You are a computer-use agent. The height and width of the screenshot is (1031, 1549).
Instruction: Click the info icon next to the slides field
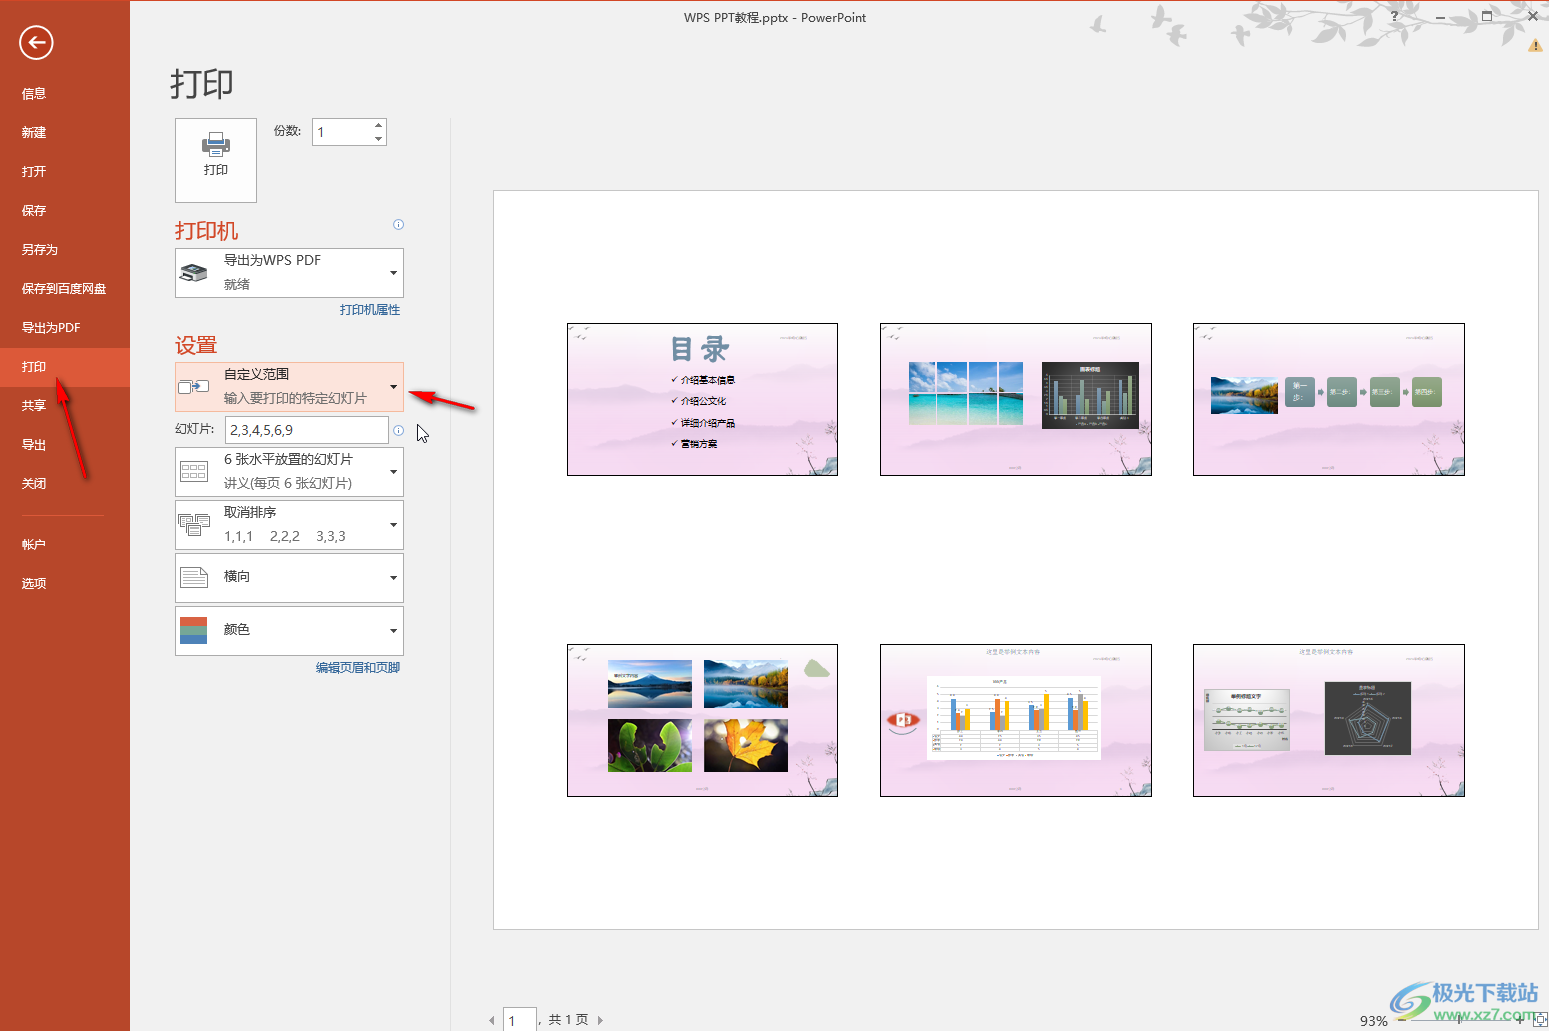pos(398,430)
